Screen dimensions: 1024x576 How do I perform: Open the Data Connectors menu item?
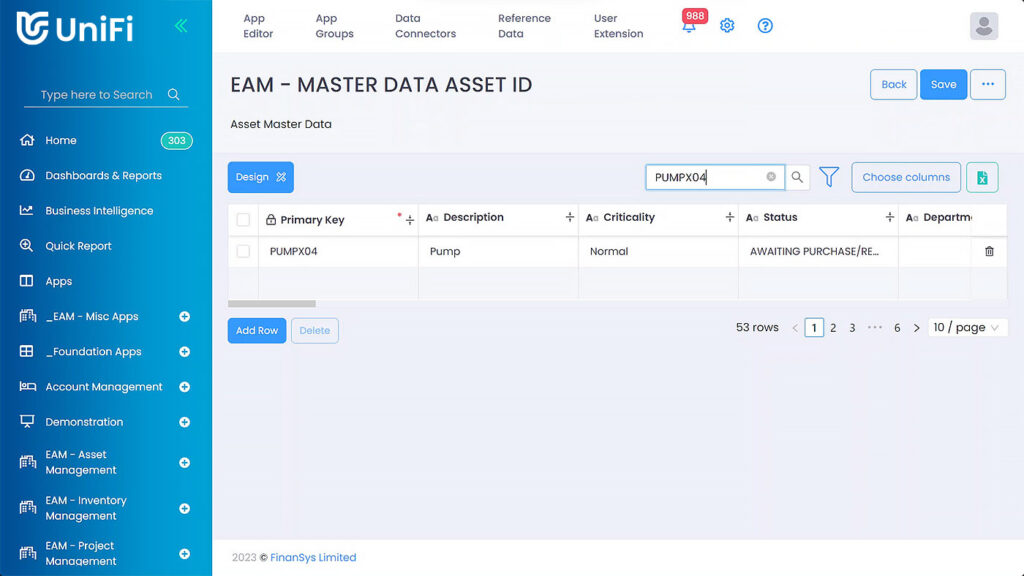click(424, 26)
